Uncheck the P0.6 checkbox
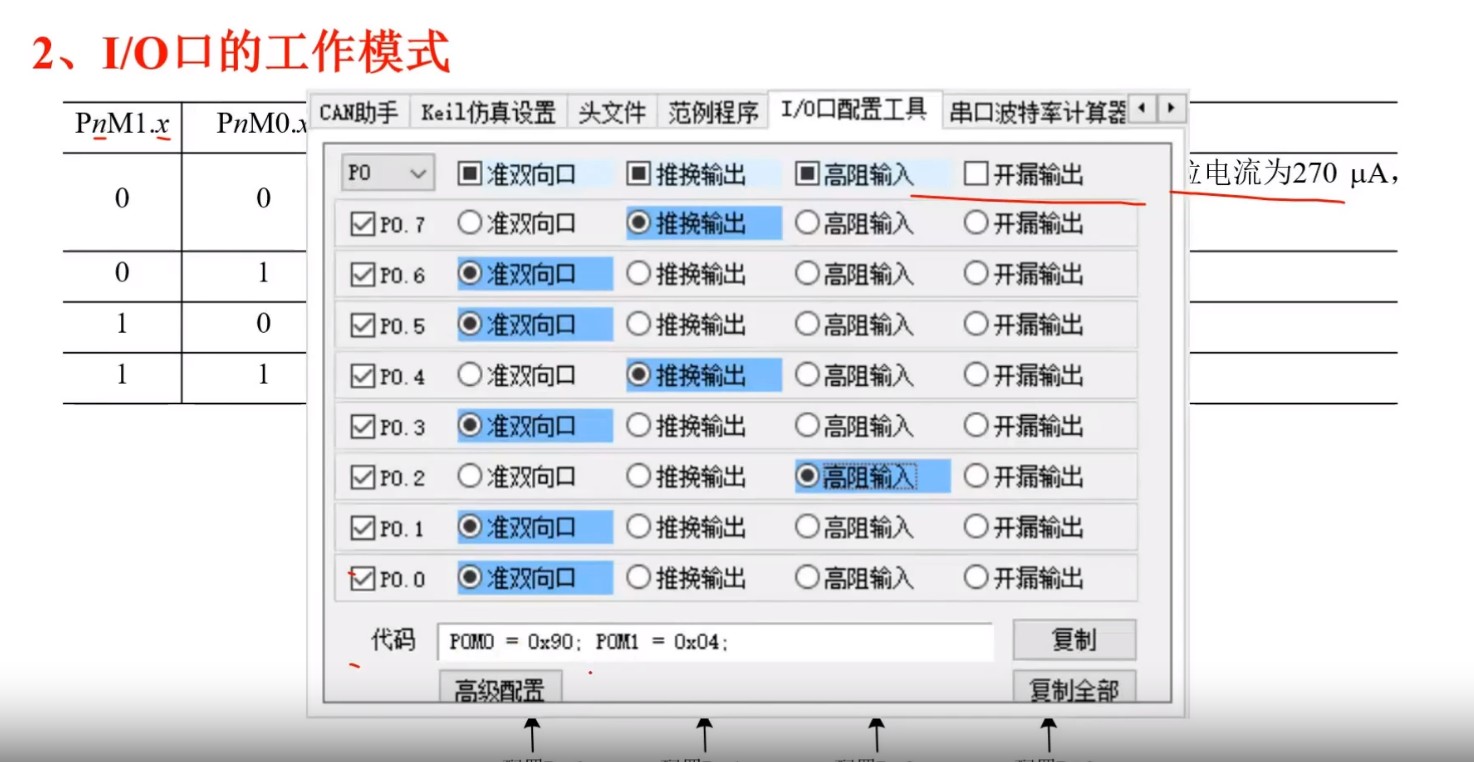1474x762 pixels. click(362, 275)
